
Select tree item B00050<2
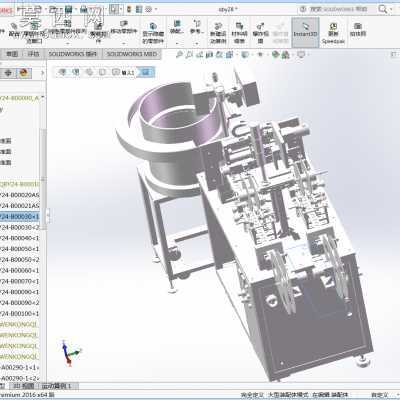[19, 259]
